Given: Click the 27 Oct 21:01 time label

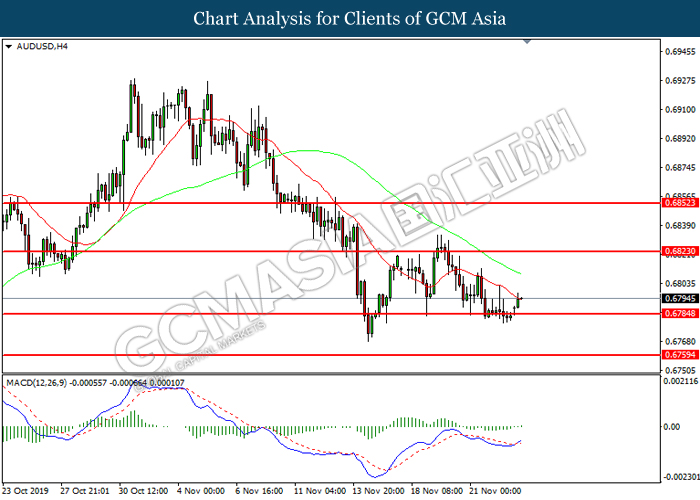Looking at the screenshot, I should (x=85, y=491).
